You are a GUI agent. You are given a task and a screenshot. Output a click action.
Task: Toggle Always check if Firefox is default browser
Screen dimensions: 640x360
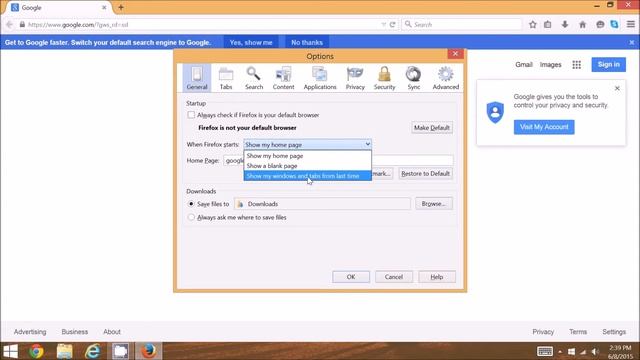tap(191, 115)
